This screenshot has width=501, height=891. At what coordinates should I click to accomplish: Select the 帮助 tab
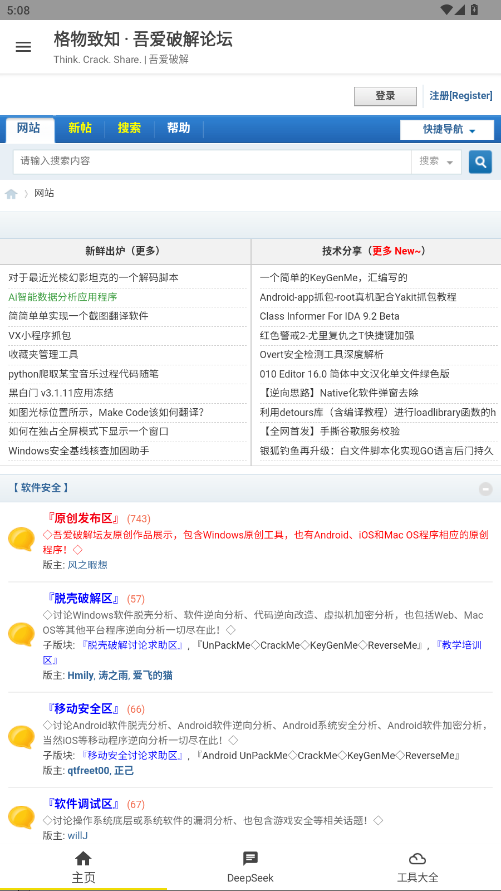click(178, 128)
